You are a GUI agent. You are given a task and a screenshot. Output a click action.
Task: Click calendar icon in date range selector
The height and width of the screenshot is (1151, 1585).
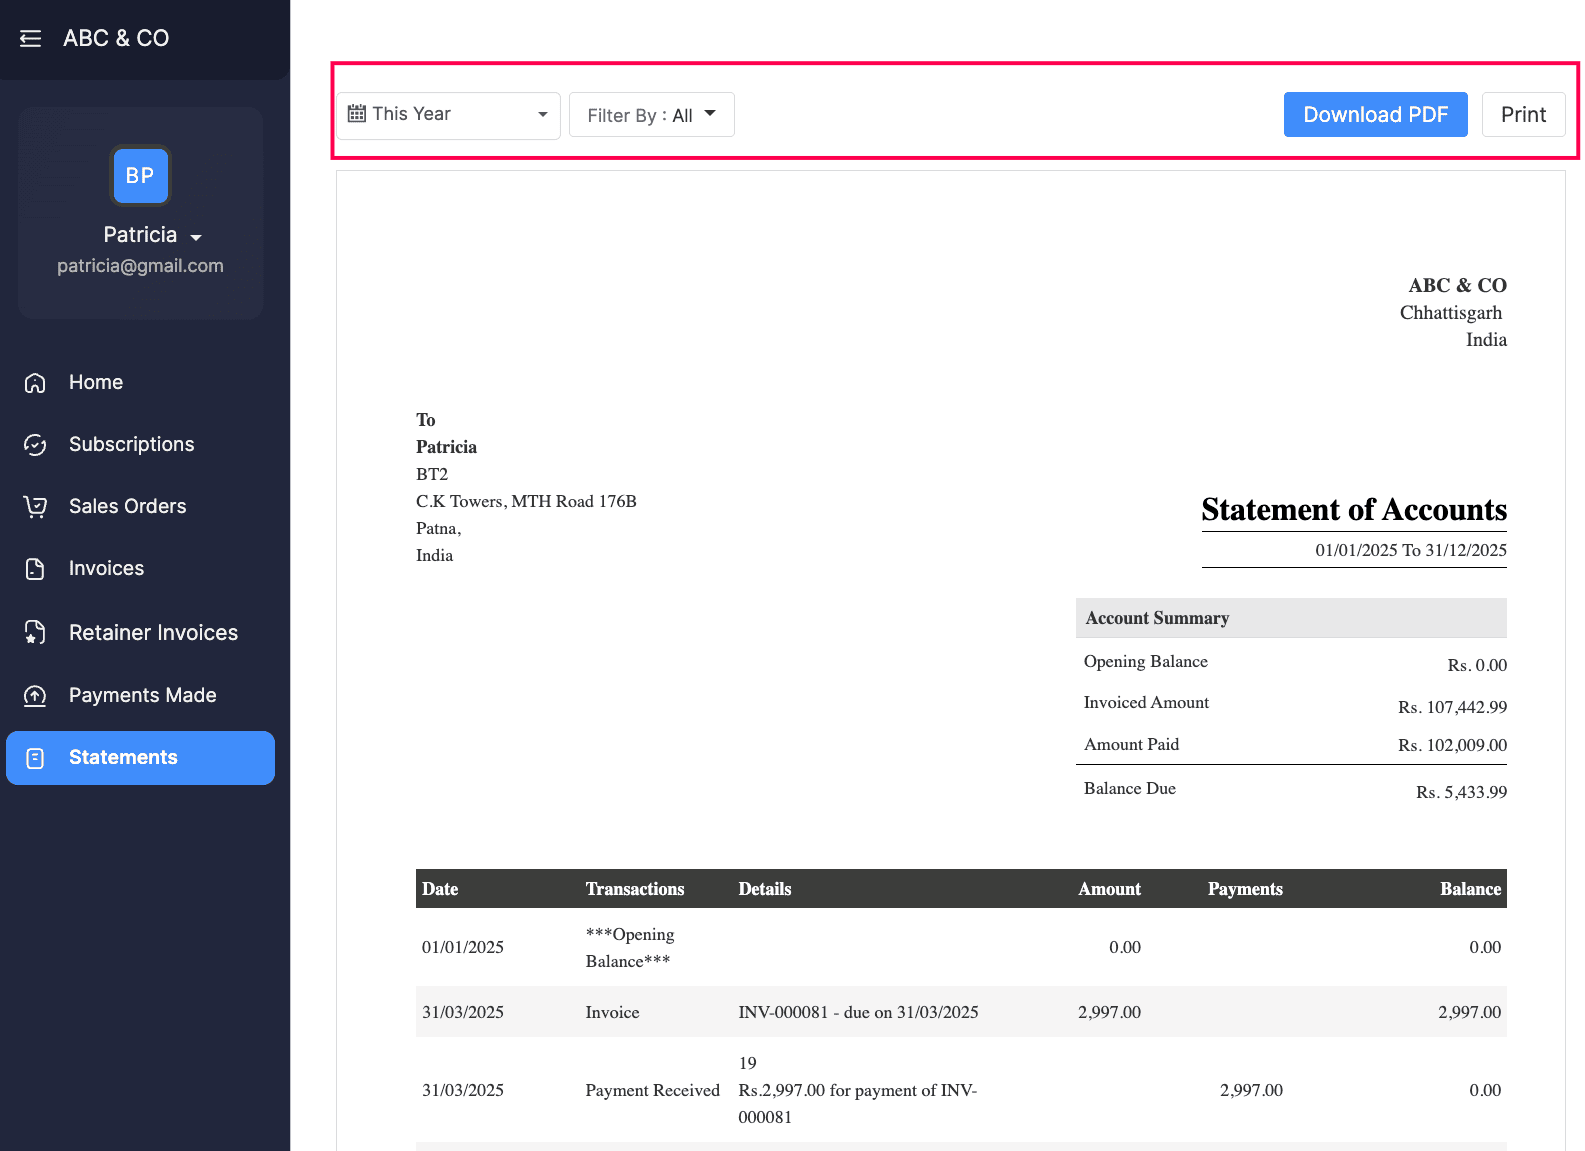click(x=357, y=114)
